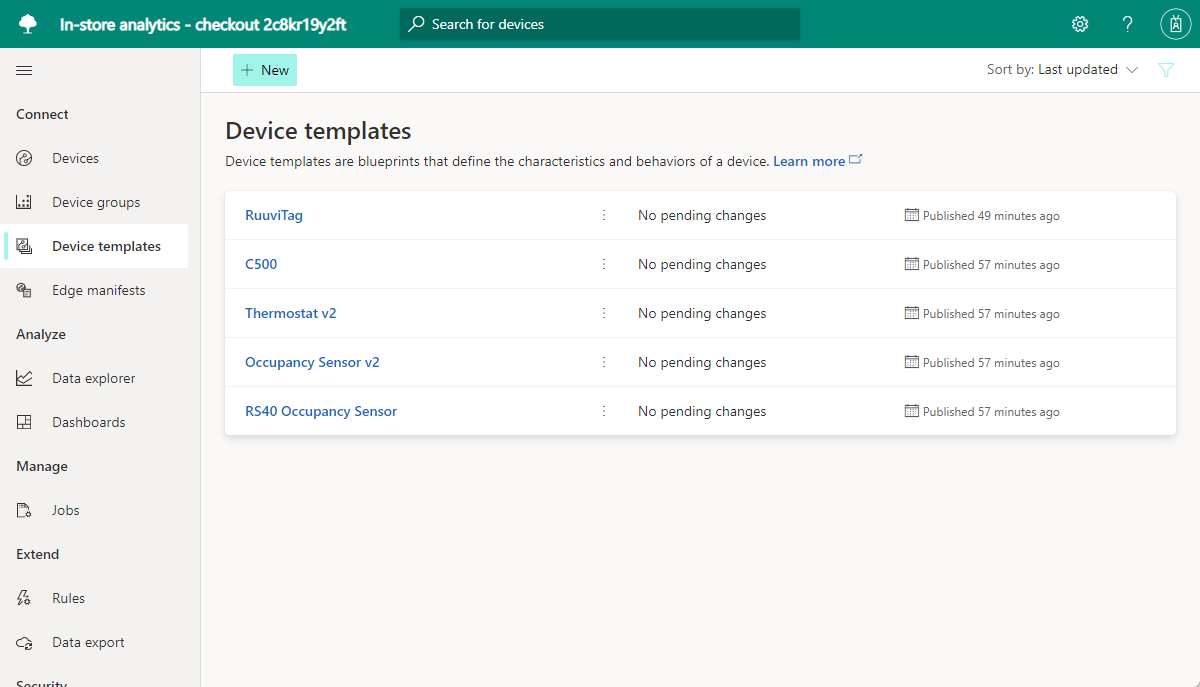
Task: Open the Sort by Last updated dropdown
Action: coord(1062,70)
